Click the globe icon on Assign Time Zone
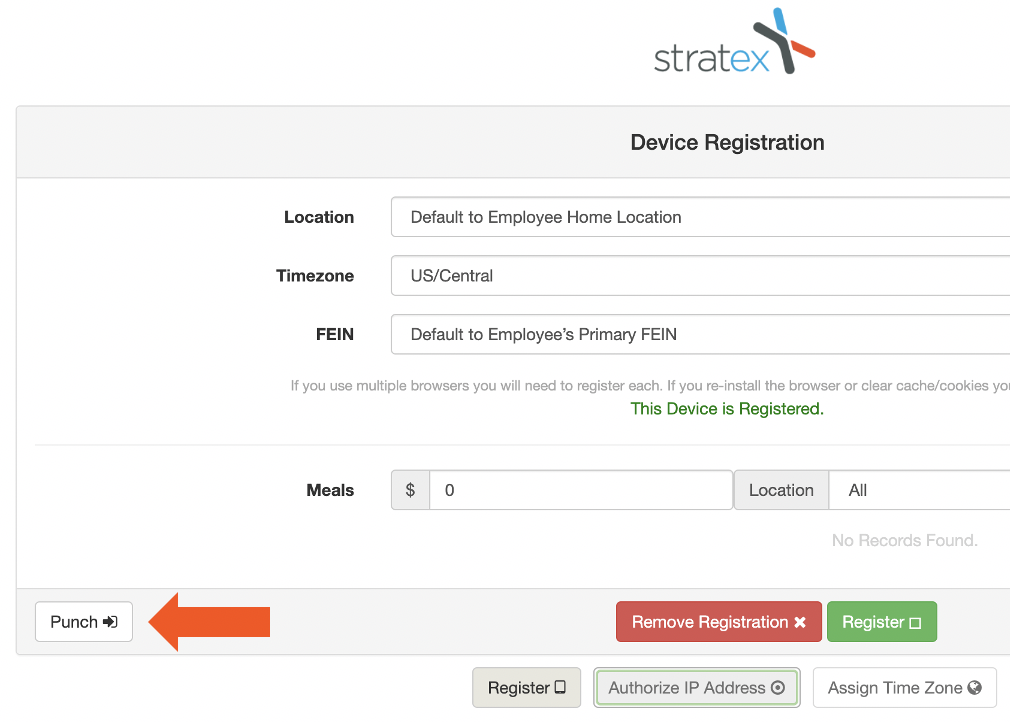1010x722 pixels. 975,688
